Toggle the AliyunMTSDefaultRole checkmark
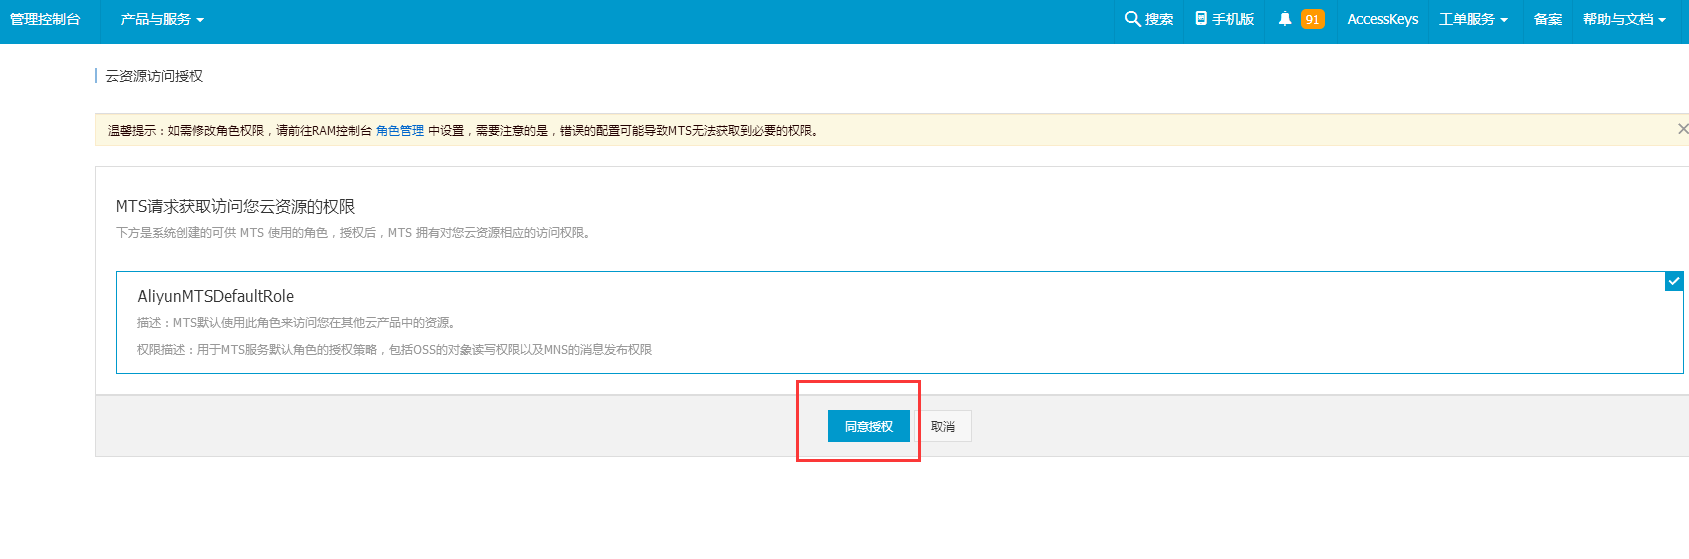 coord(1673,282)
